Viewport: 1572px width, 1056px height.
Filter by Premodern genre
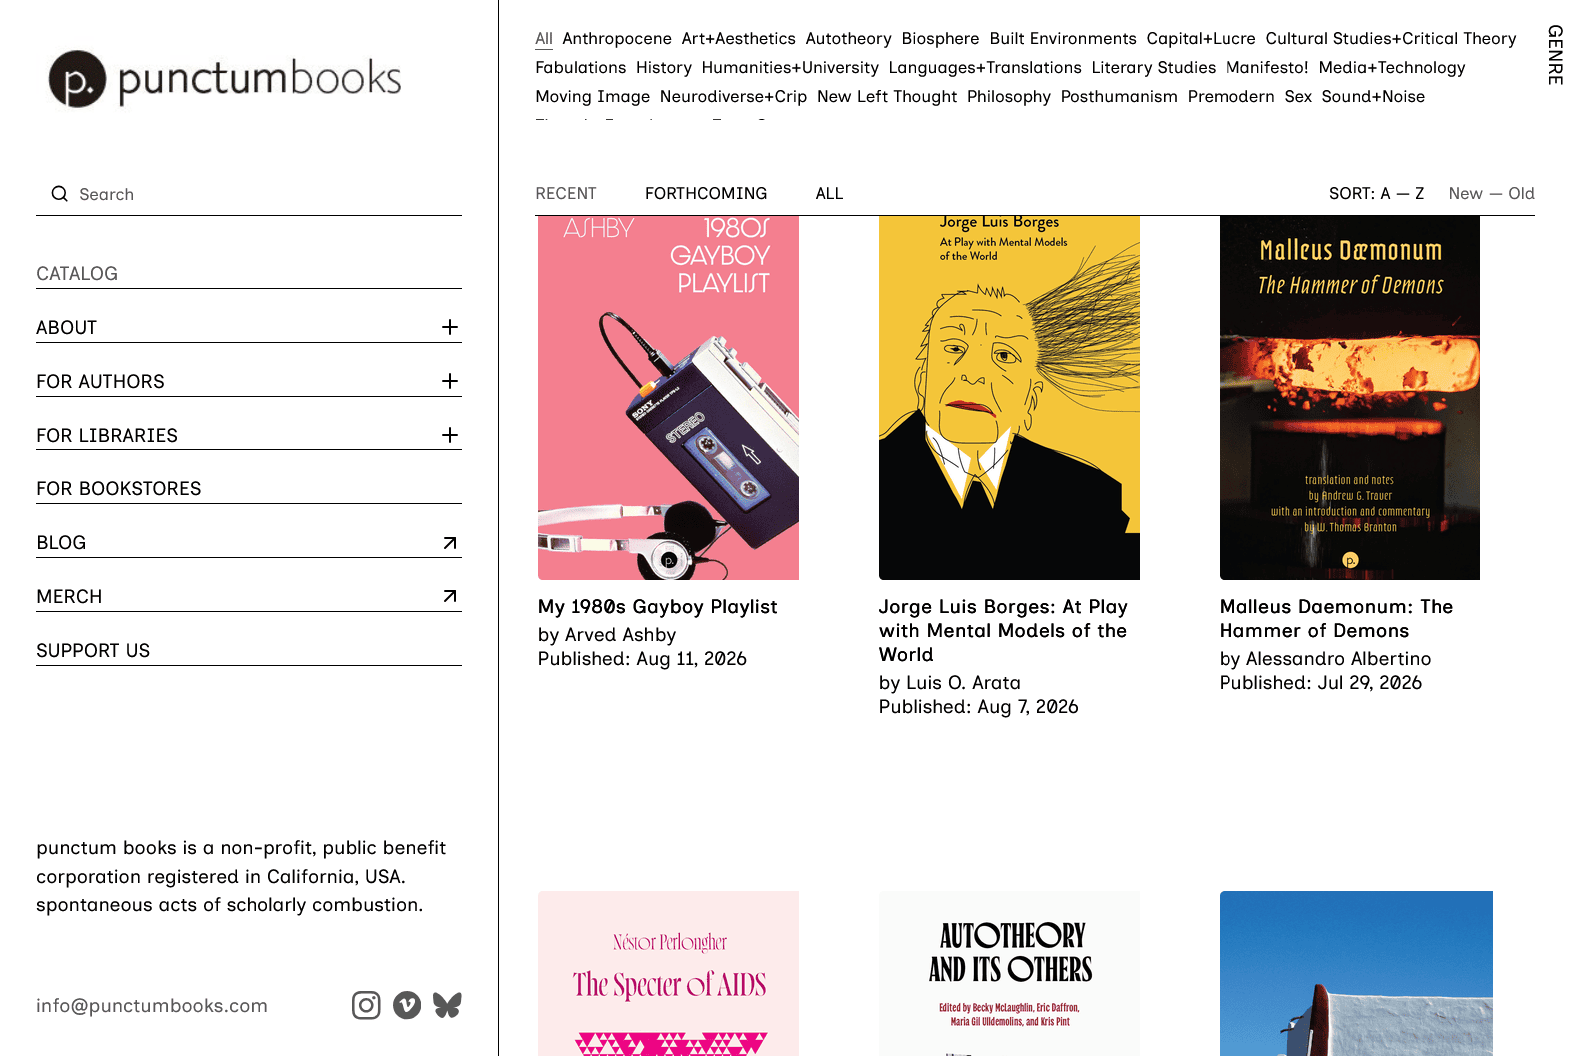[1231, 97]
